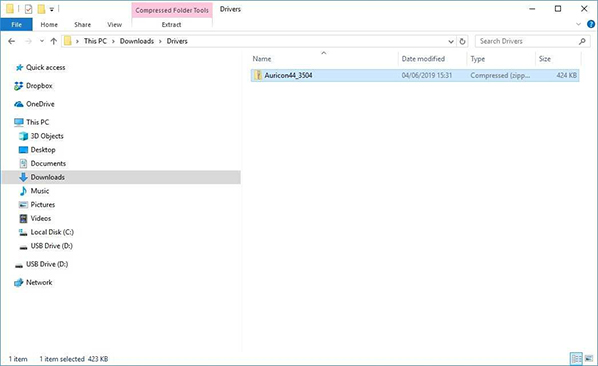
Task: Select This PC in the sidebar
Action: pos(37,122)
